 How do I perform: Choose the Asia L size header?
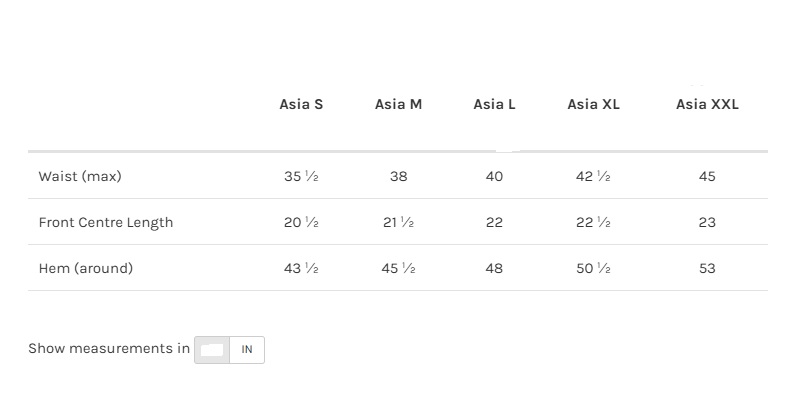(494, 104)
